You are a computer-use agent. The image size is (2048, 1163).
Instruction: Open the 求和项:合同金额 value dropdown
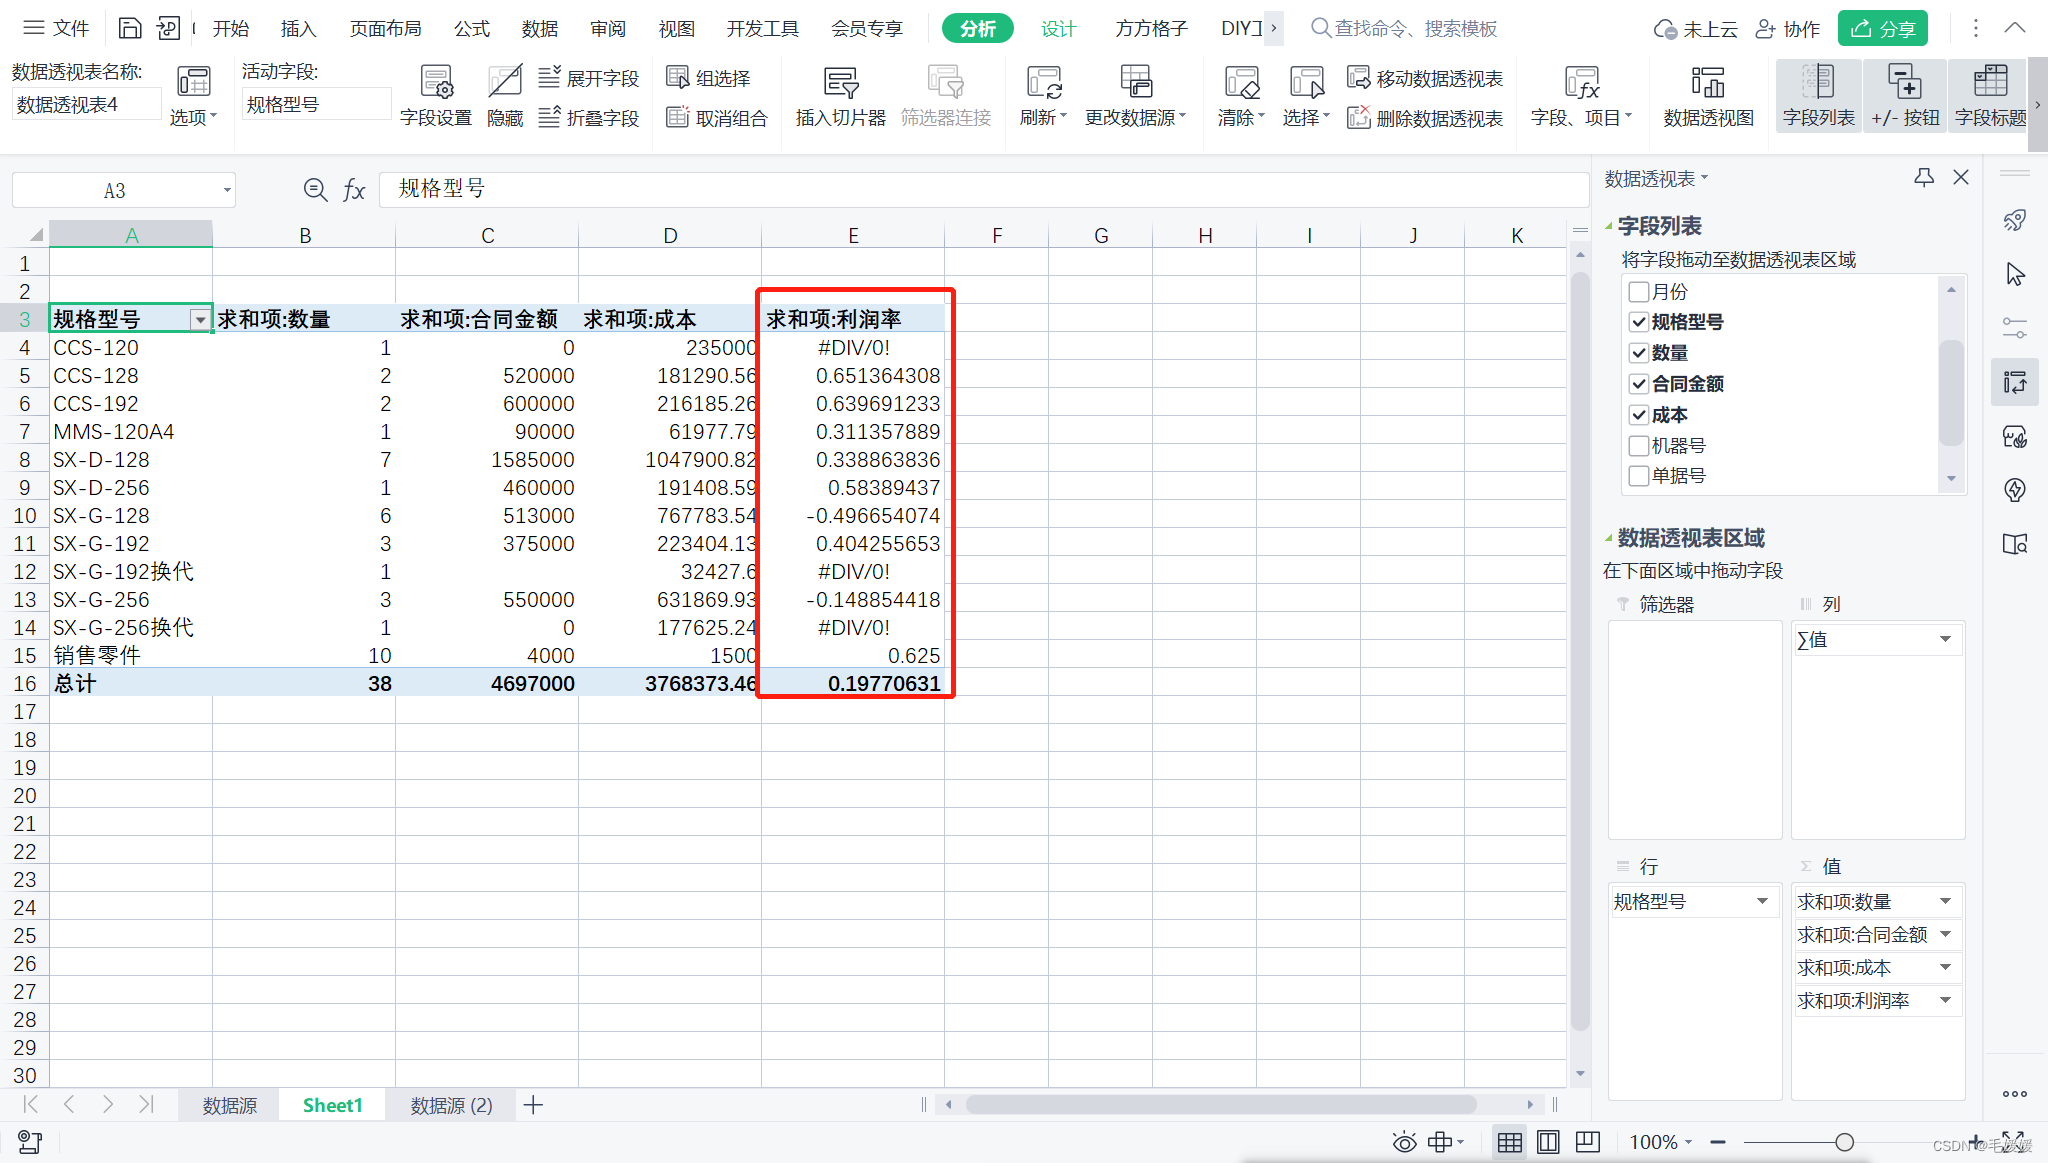click(x=1945, y=934)
